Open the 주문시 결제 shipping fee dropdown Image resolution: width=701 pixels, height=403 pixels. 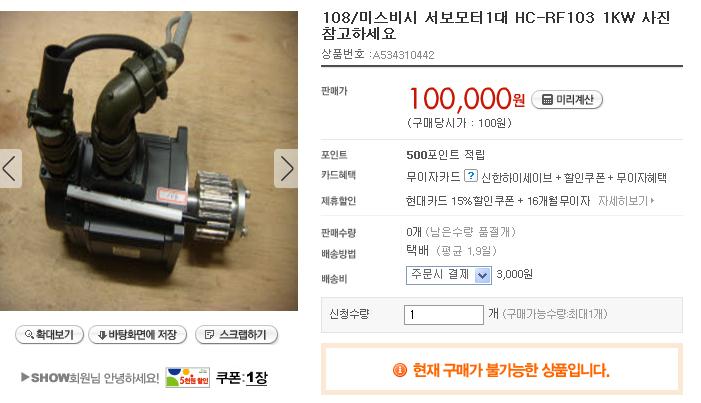coord(449,275)
